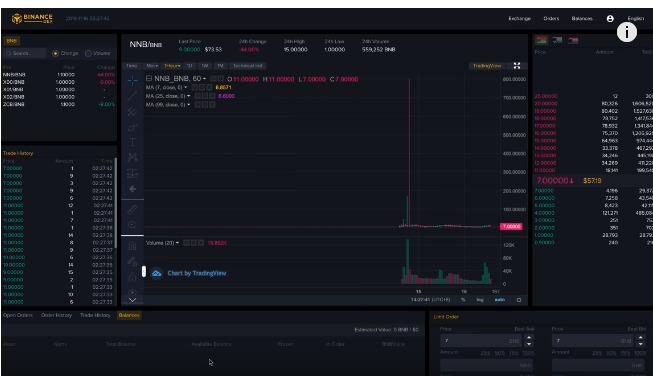Switch to the Open Orders tab
The width and height of the screenshot is (653, 376).
click(x=18, y=315)
